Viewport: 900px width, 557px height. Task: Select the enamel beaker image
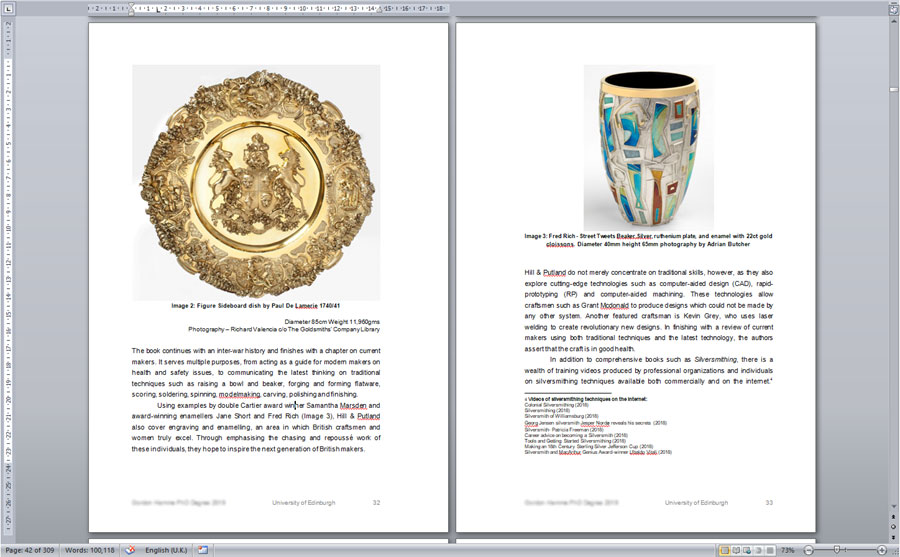coord(649,148)
